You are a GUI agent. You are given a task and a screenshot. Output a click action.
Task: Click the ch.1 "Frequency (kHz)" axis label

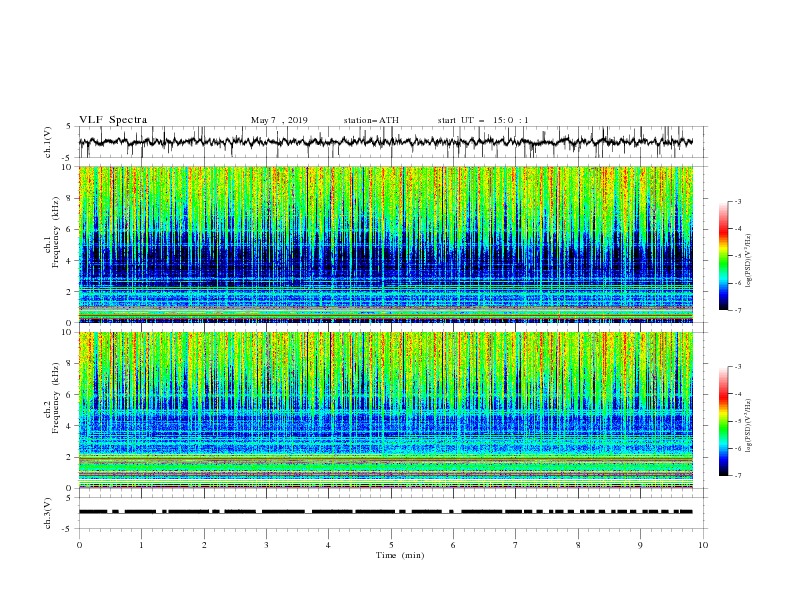coord(56,233)
